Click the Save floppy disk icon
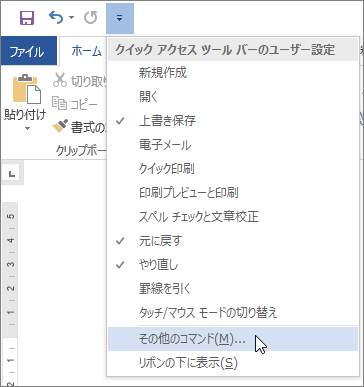The height and width of the screenshot is (387, 364). pyautogui.click(x=27, y=18)
